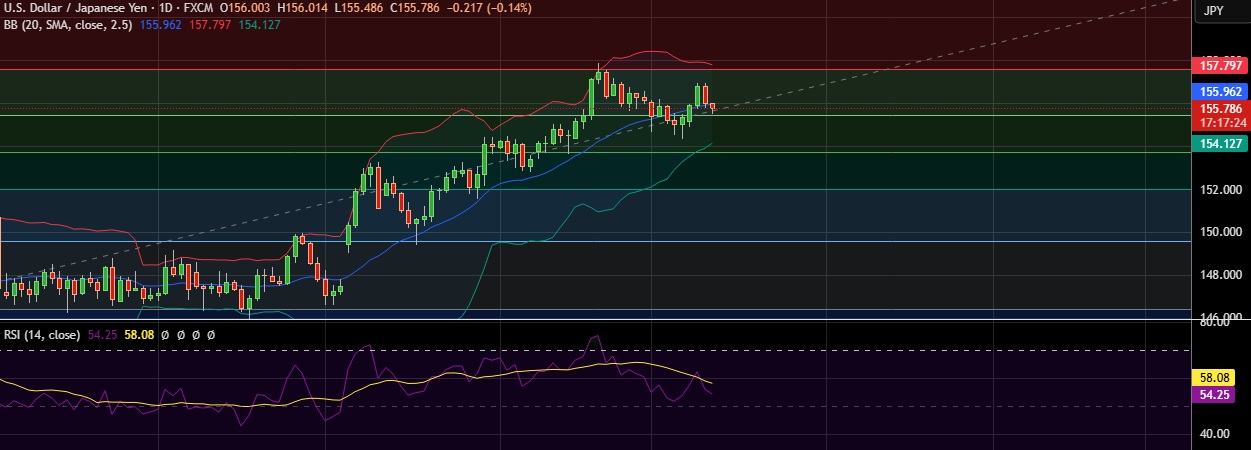Click the 80.00 RSI scale label
Image resolution: width=1251 pixels, height=450 pixels.
1213,323
